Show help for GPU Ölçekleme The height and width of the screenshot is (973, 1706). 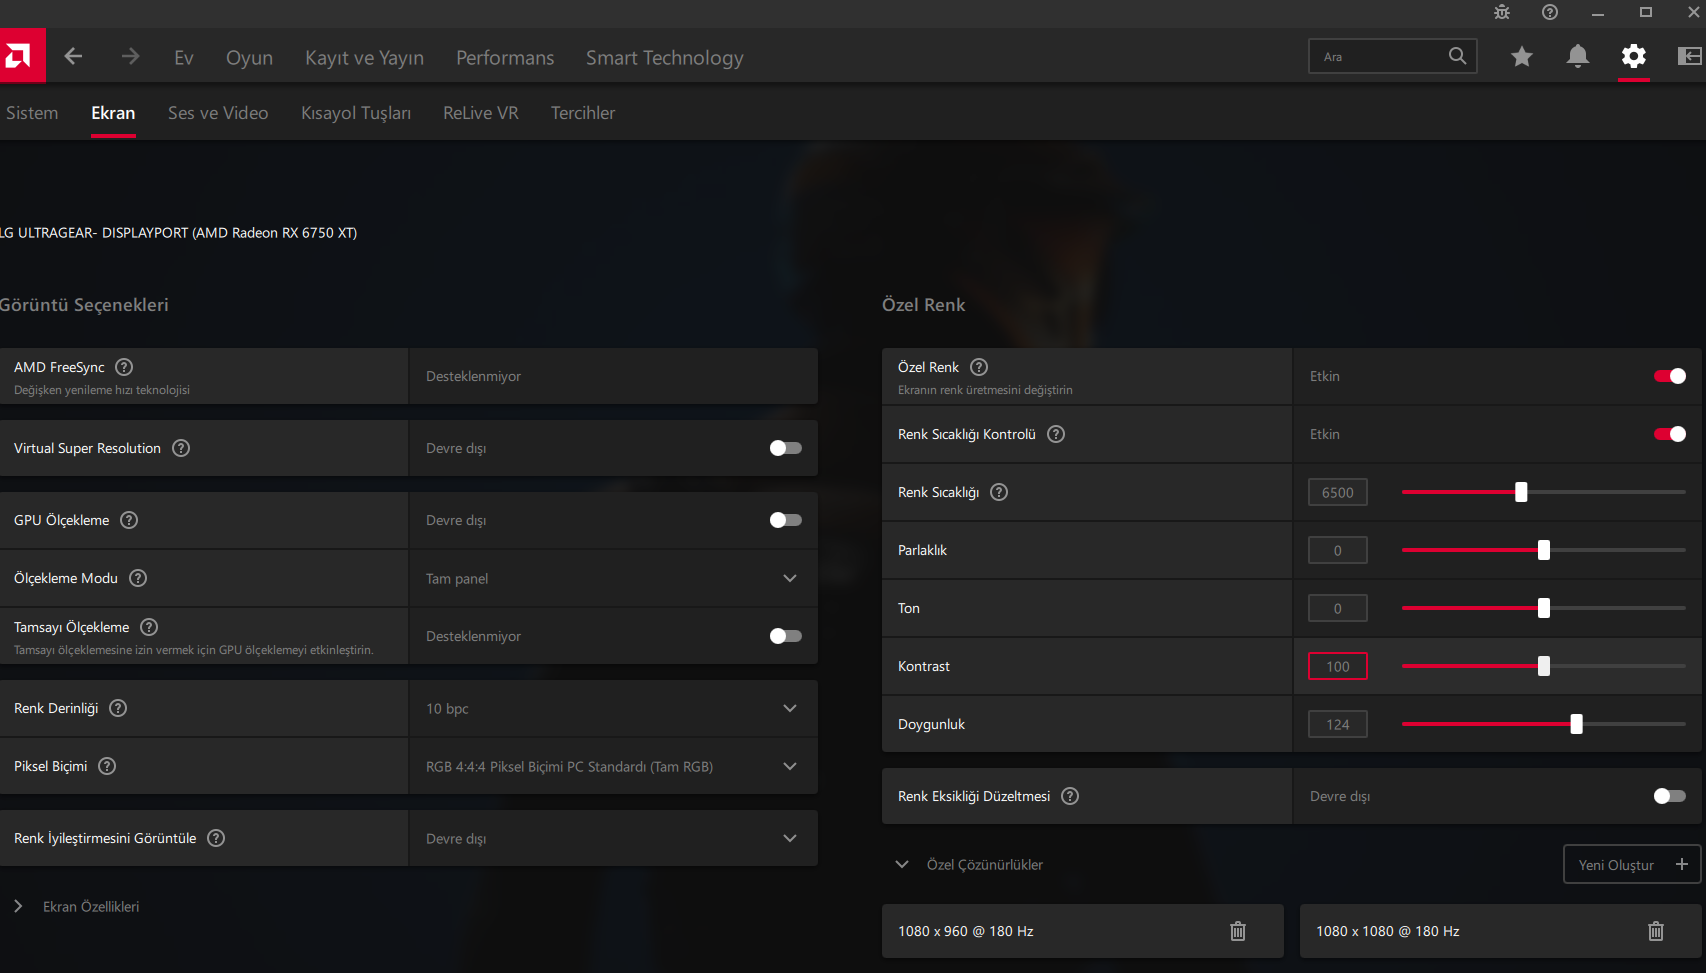(x=129, y=520)
